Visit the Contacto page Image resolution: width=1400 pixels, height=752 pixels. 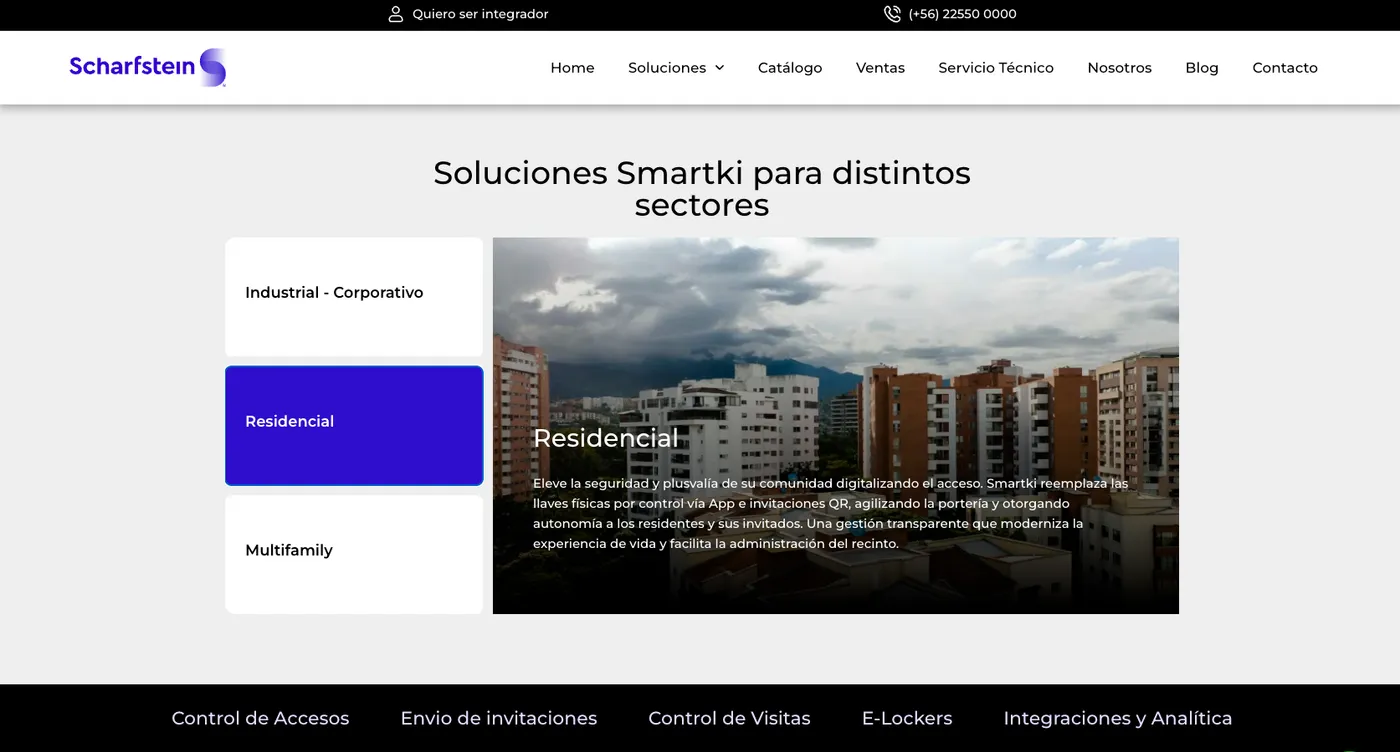1285,68
